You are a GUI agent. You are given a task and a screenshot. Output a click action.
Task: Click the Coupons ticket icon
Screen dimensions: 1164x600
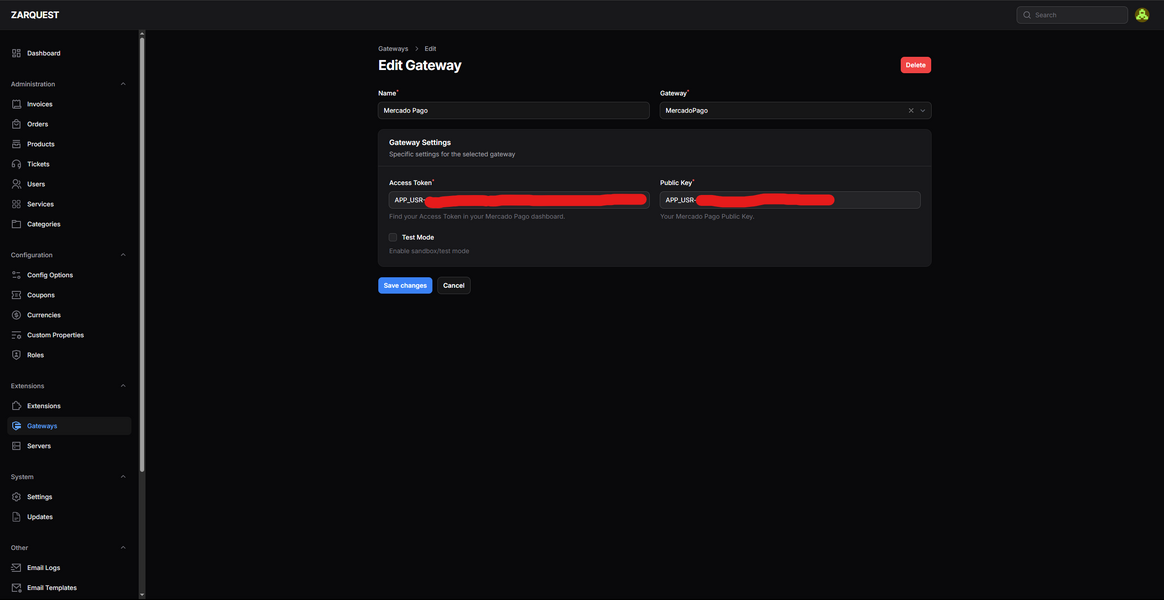click(16, 295)
